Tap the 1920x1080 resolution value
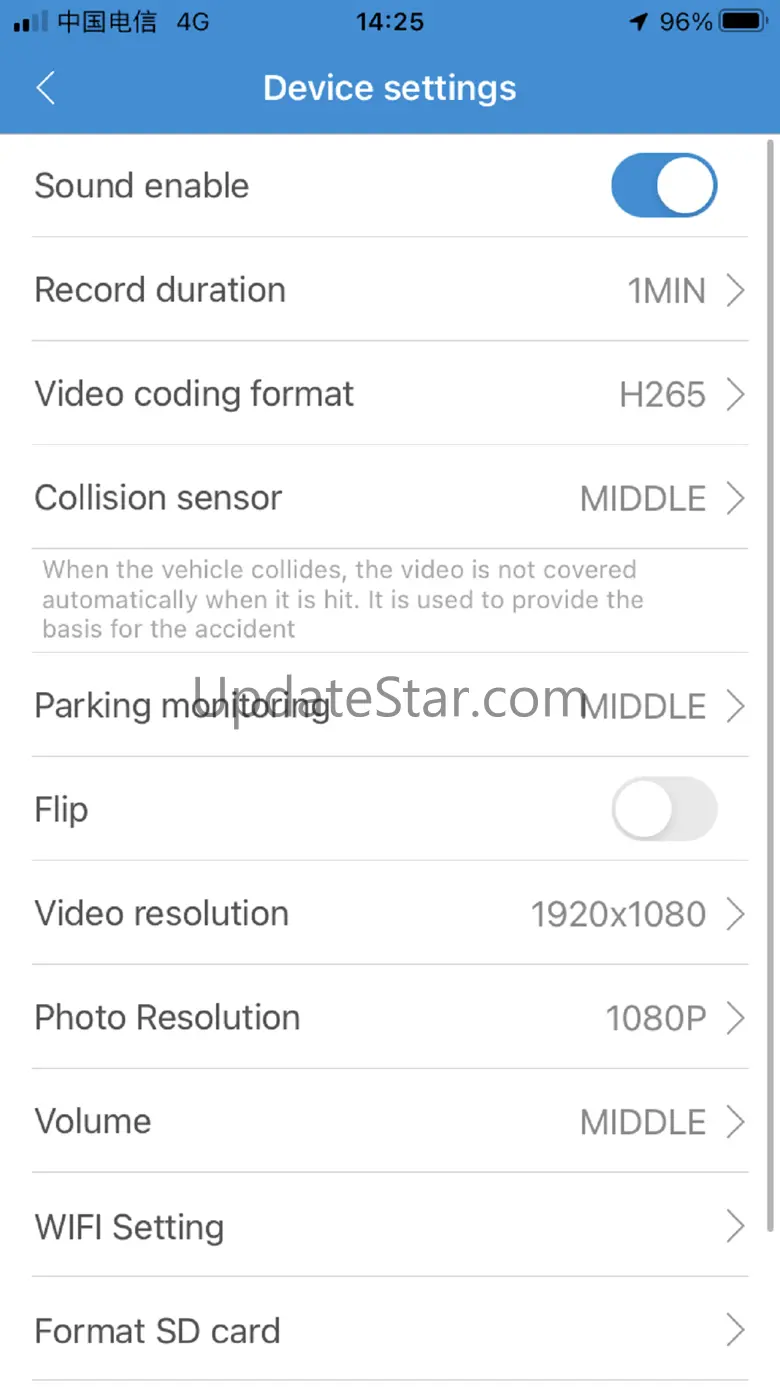 tap(618, 914)
